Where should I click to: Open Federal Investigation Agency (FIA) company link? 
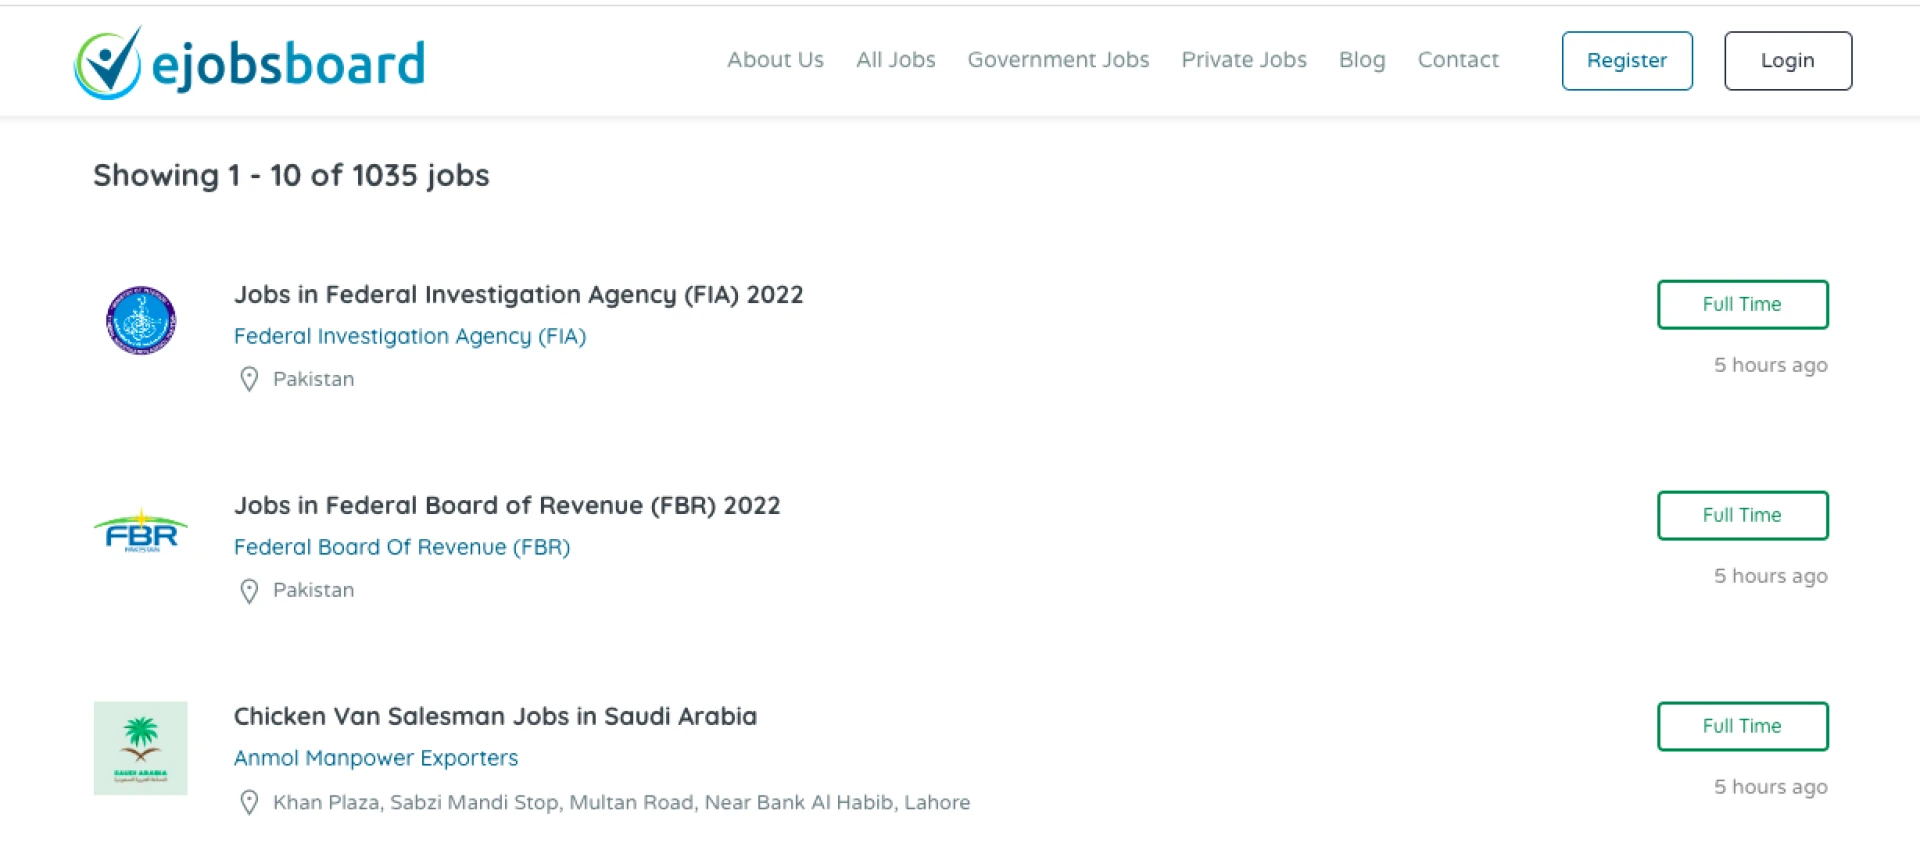point(410,337)
